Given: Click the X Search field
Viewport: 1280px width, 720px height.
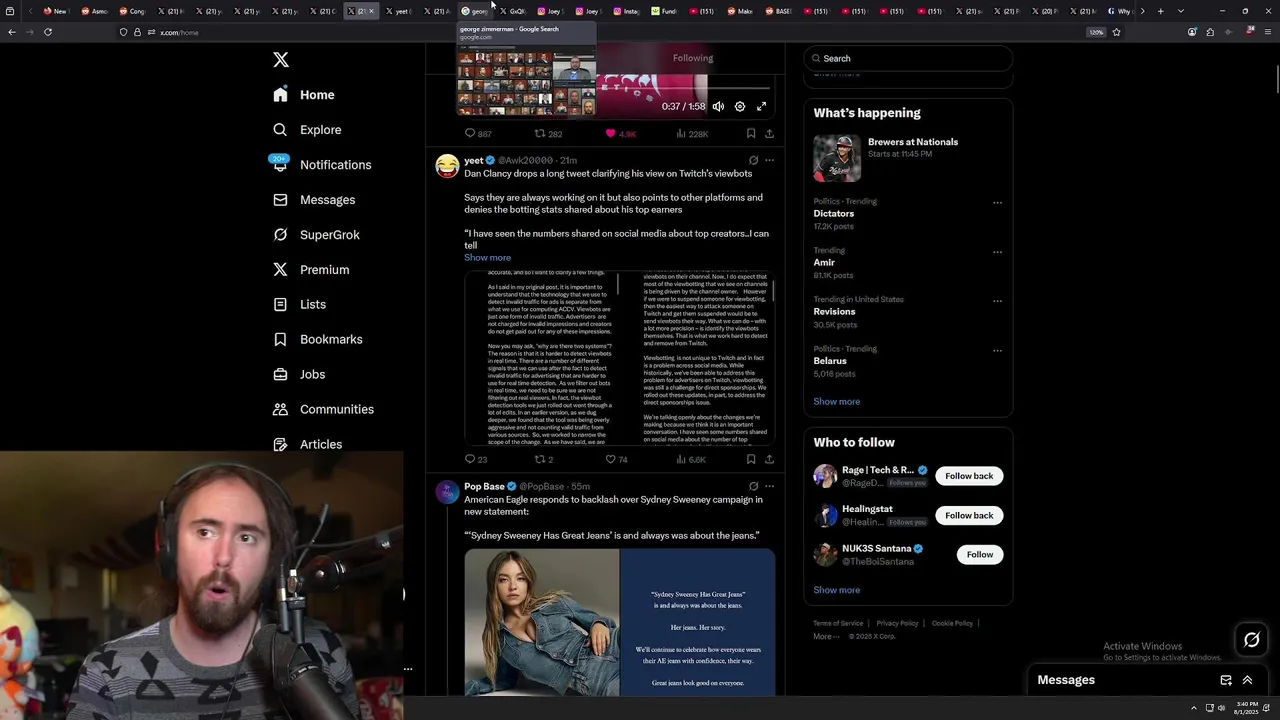Looking at the screenshot, I should click(x=908, y=58).
